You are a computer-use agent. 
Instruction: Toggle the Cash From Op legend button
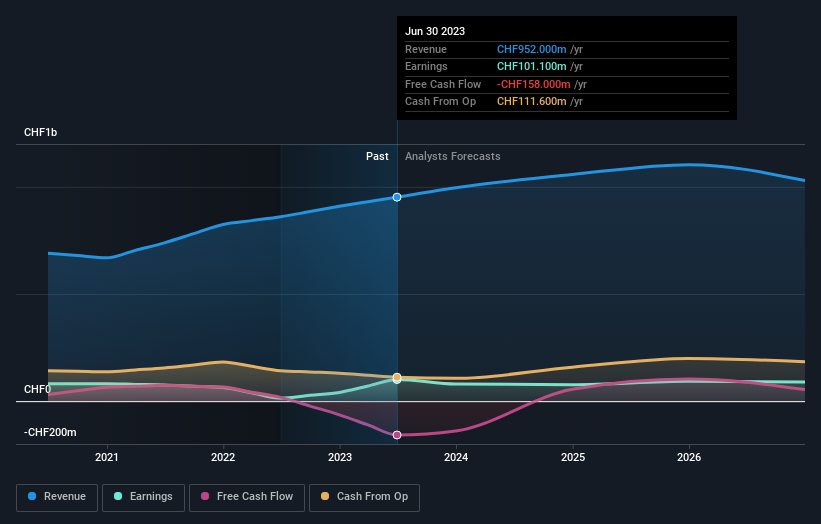[364, 497]
